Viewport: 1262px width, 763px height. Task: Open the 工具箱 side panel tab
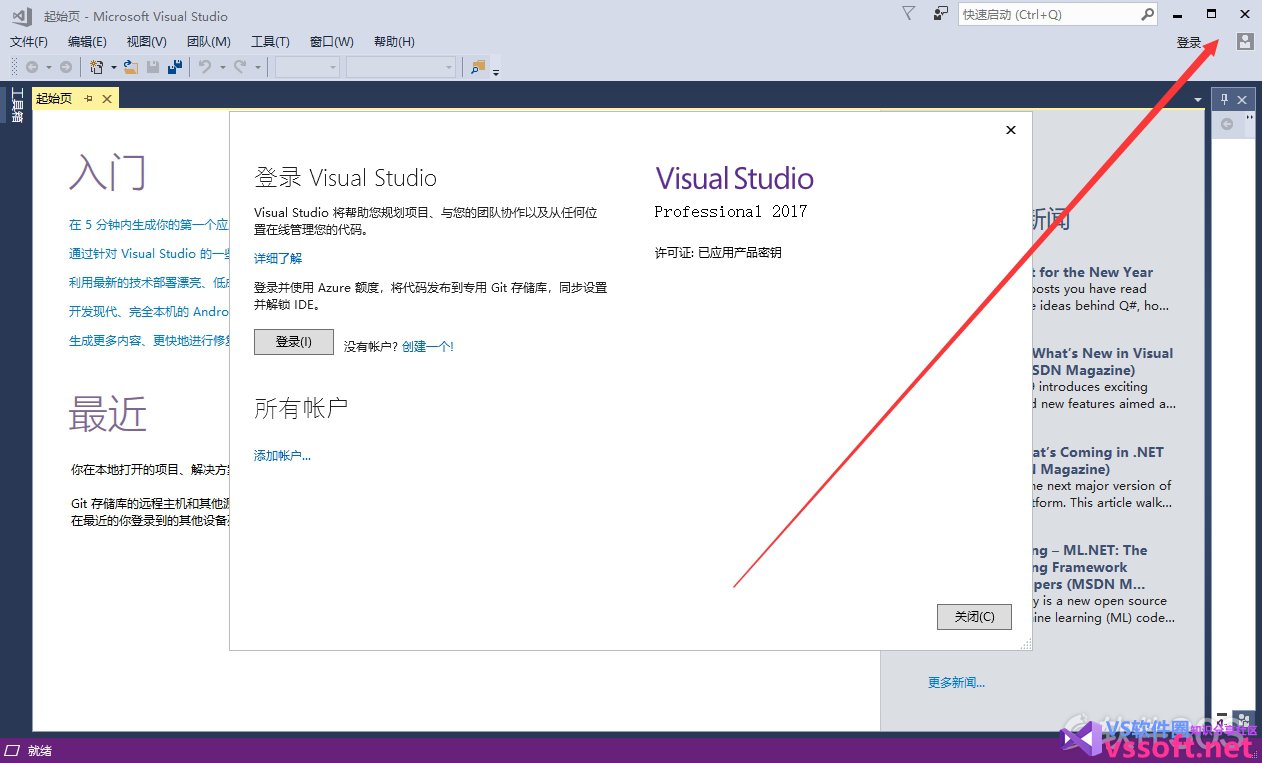(16, 106)
